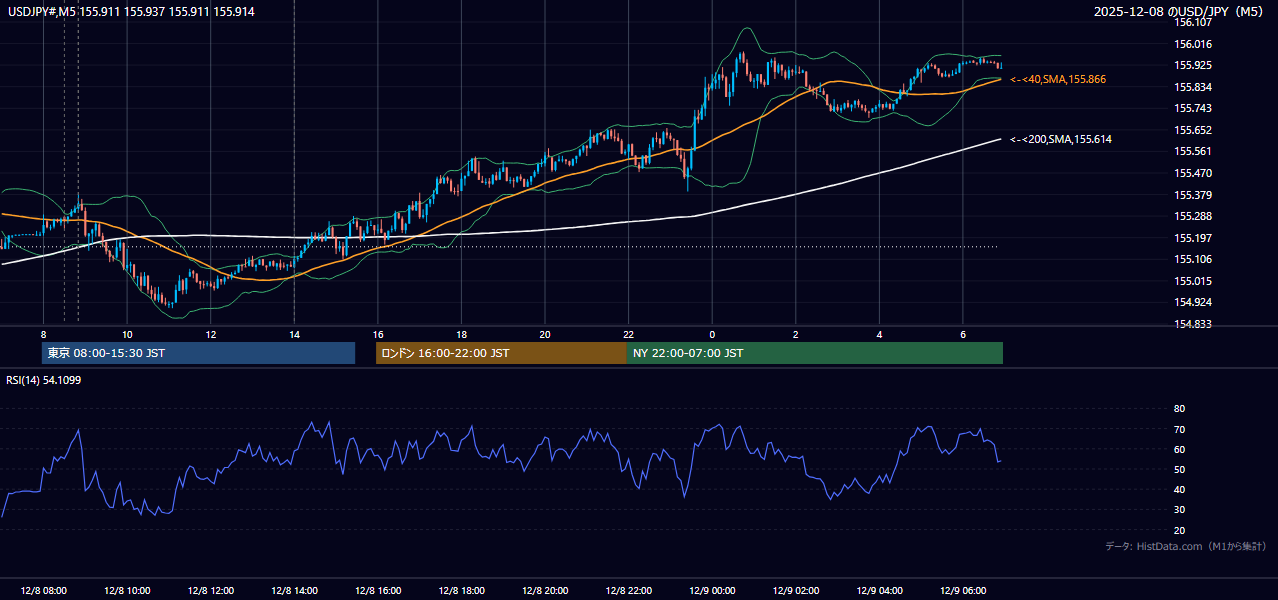Viewport: 1278px width, 600px height.
Task: Click RSI scale value 50
Action: tap(1180, 470)
